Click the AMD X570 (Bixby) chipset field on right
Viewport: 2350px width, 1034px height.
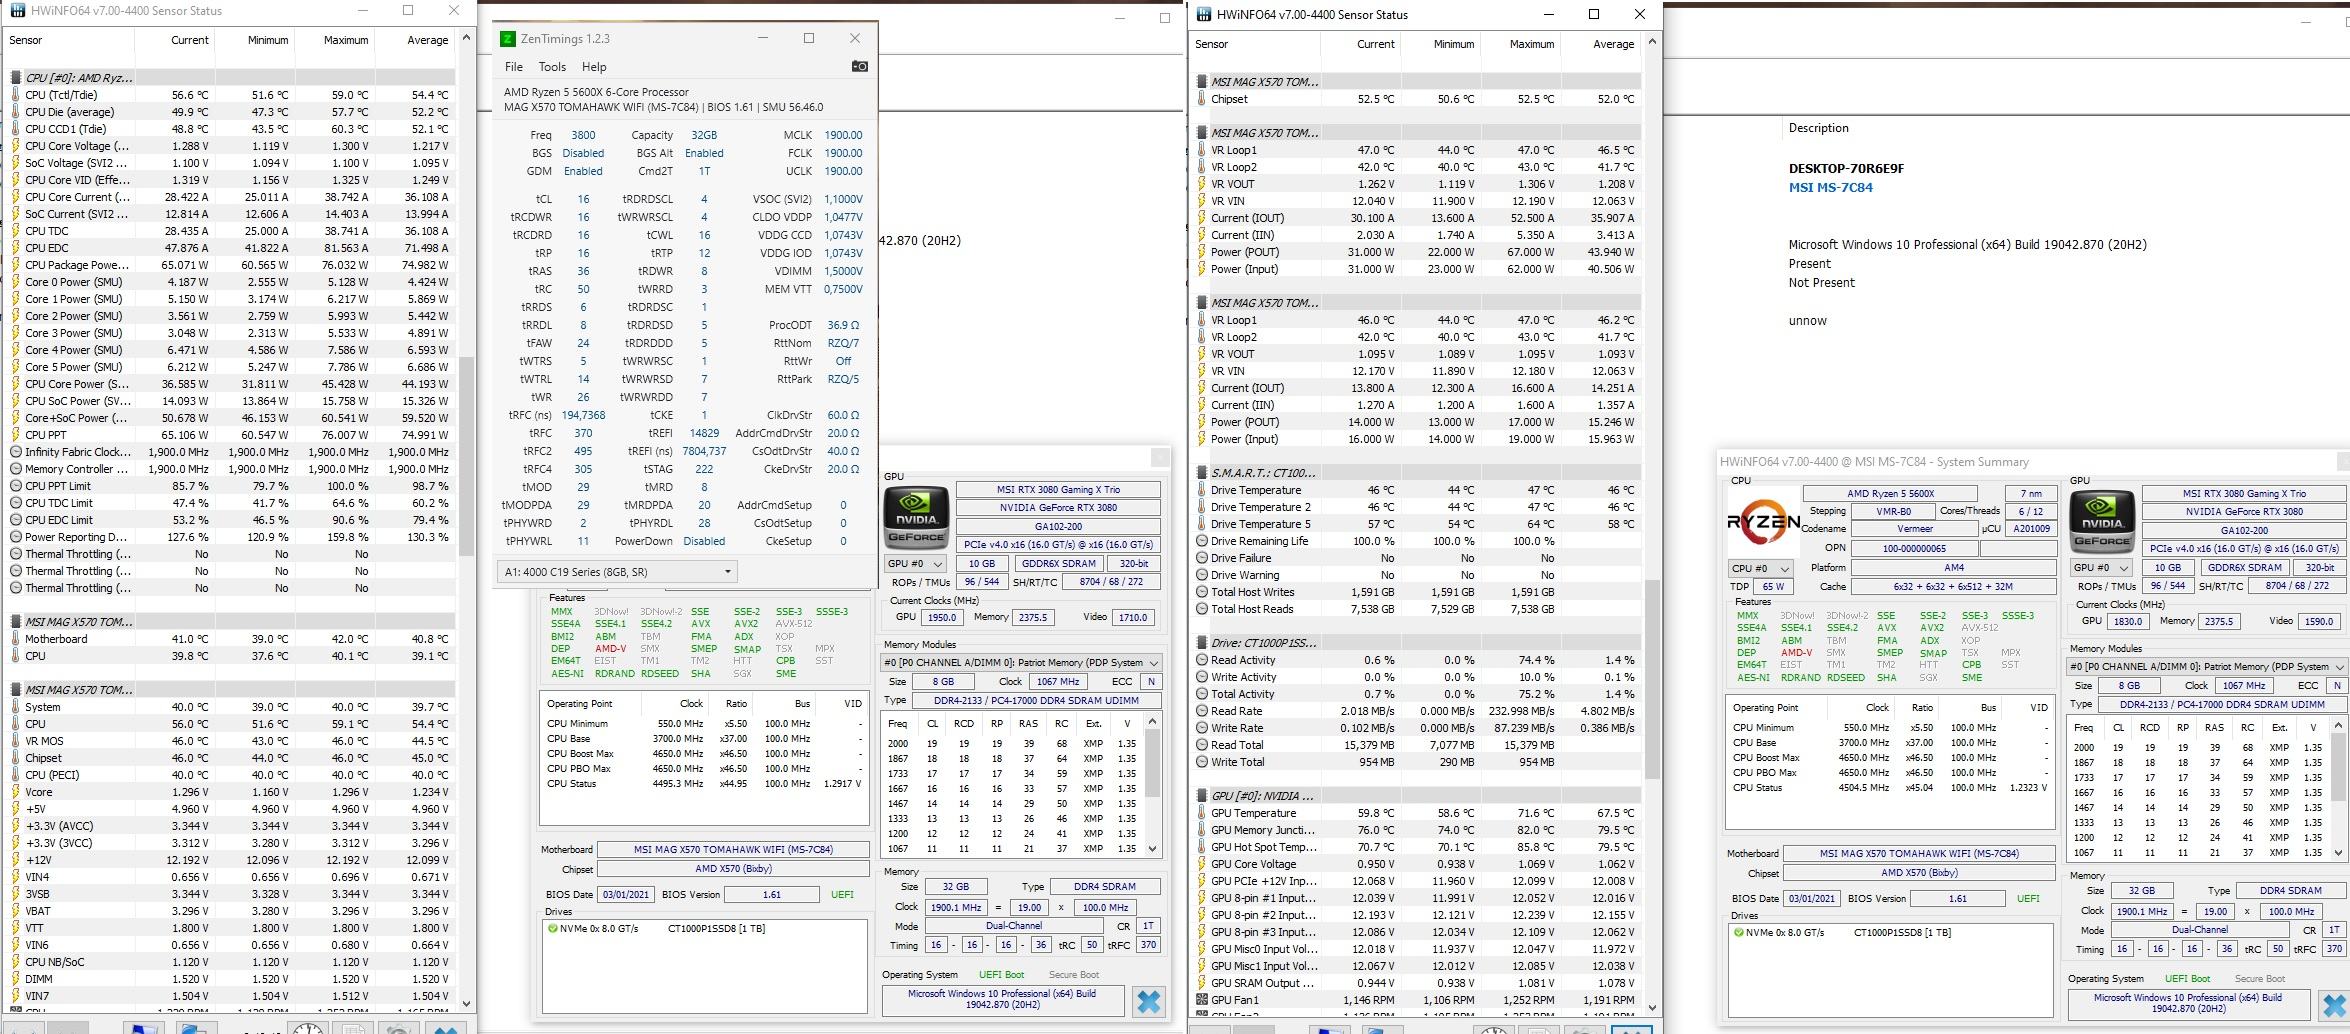(x=1919, y=873)
